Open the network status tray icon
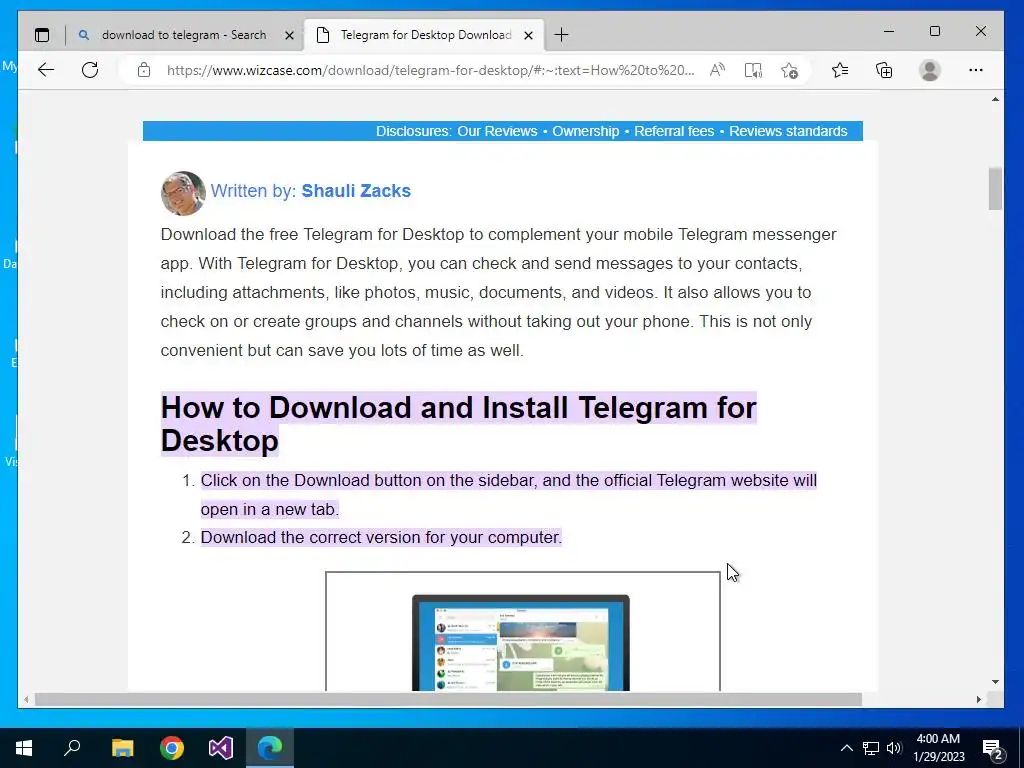 coord(871,748)
